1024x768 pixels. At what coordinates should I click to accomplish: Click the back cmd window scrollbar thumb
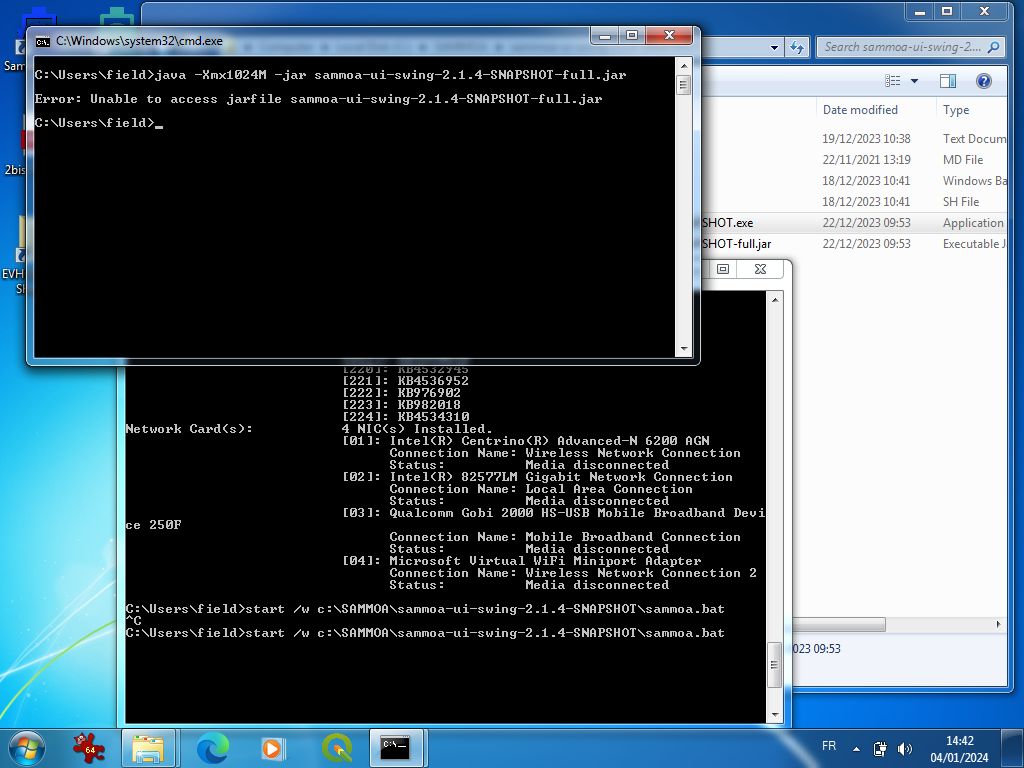point(775,665)
